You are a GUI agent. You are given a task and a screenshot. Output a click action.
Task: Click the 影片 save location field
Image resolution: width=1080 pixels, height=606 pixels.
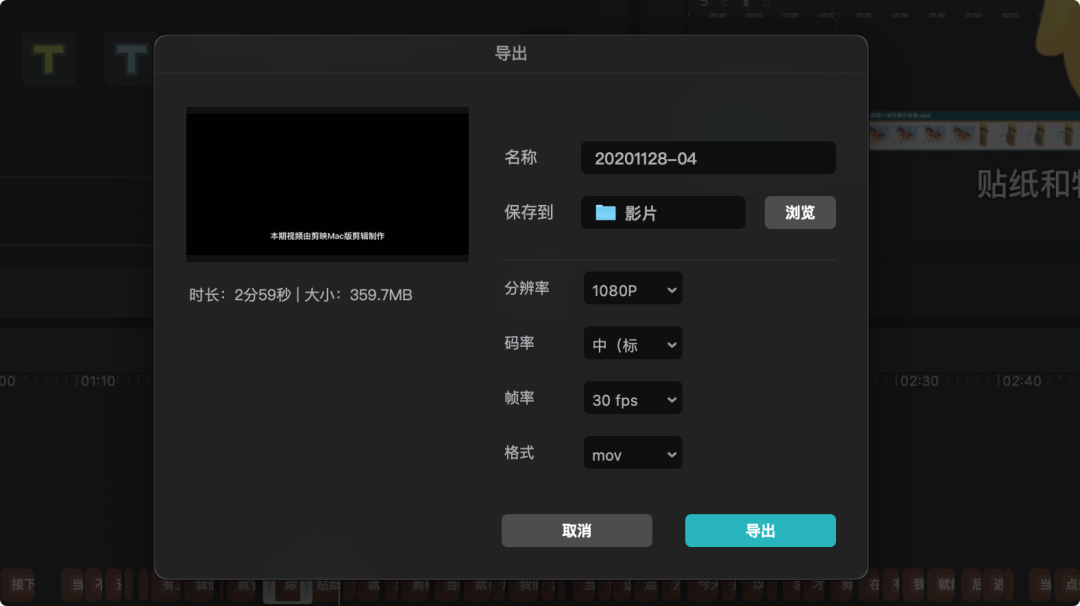point(663,213)
